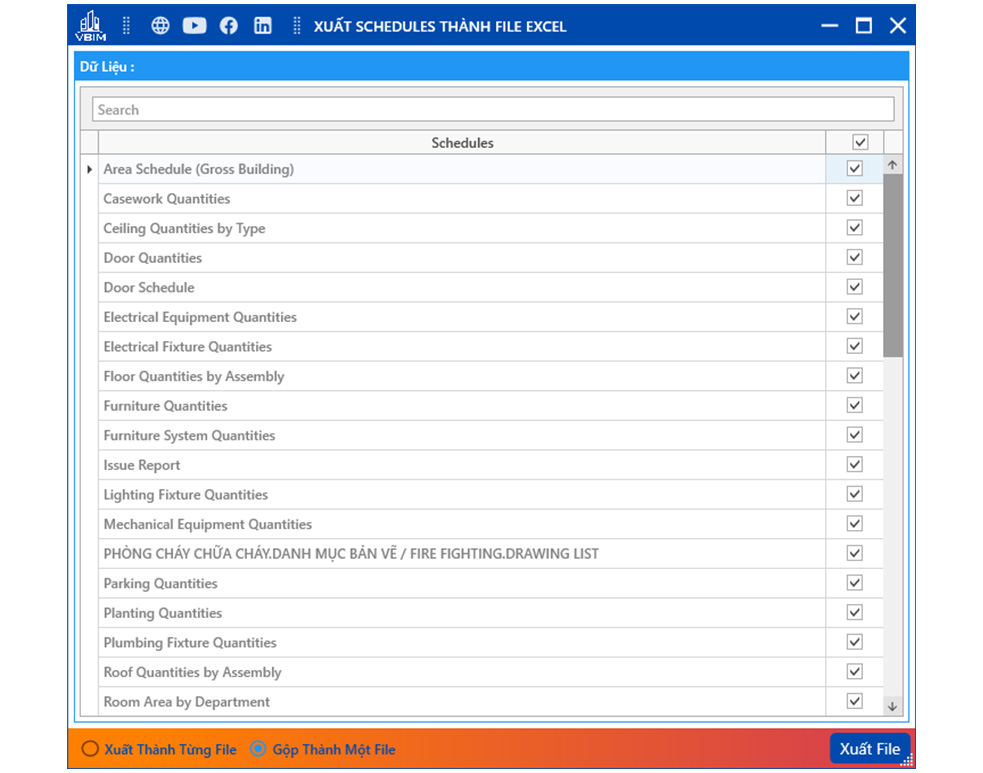Click the maximize window icon
The image size is (983, 773).
[x=863, y=26]
